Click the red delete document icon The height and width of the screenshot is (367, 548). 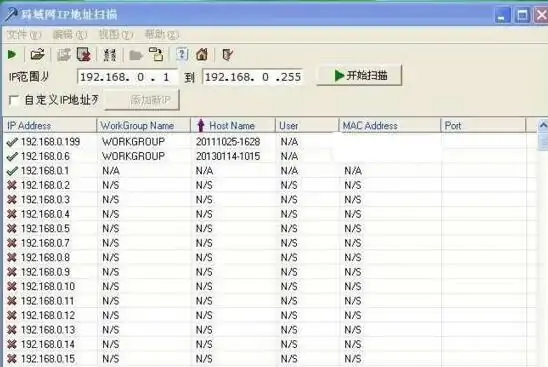click(84, 55)
